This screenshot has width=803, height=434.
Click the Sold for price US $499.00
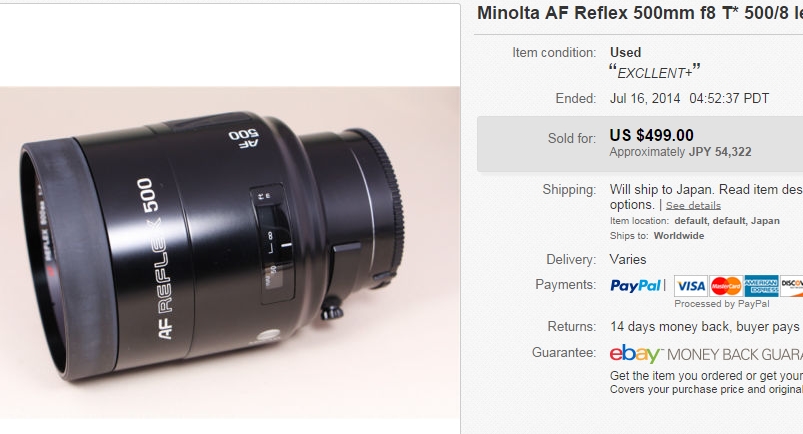coord(651,135)
